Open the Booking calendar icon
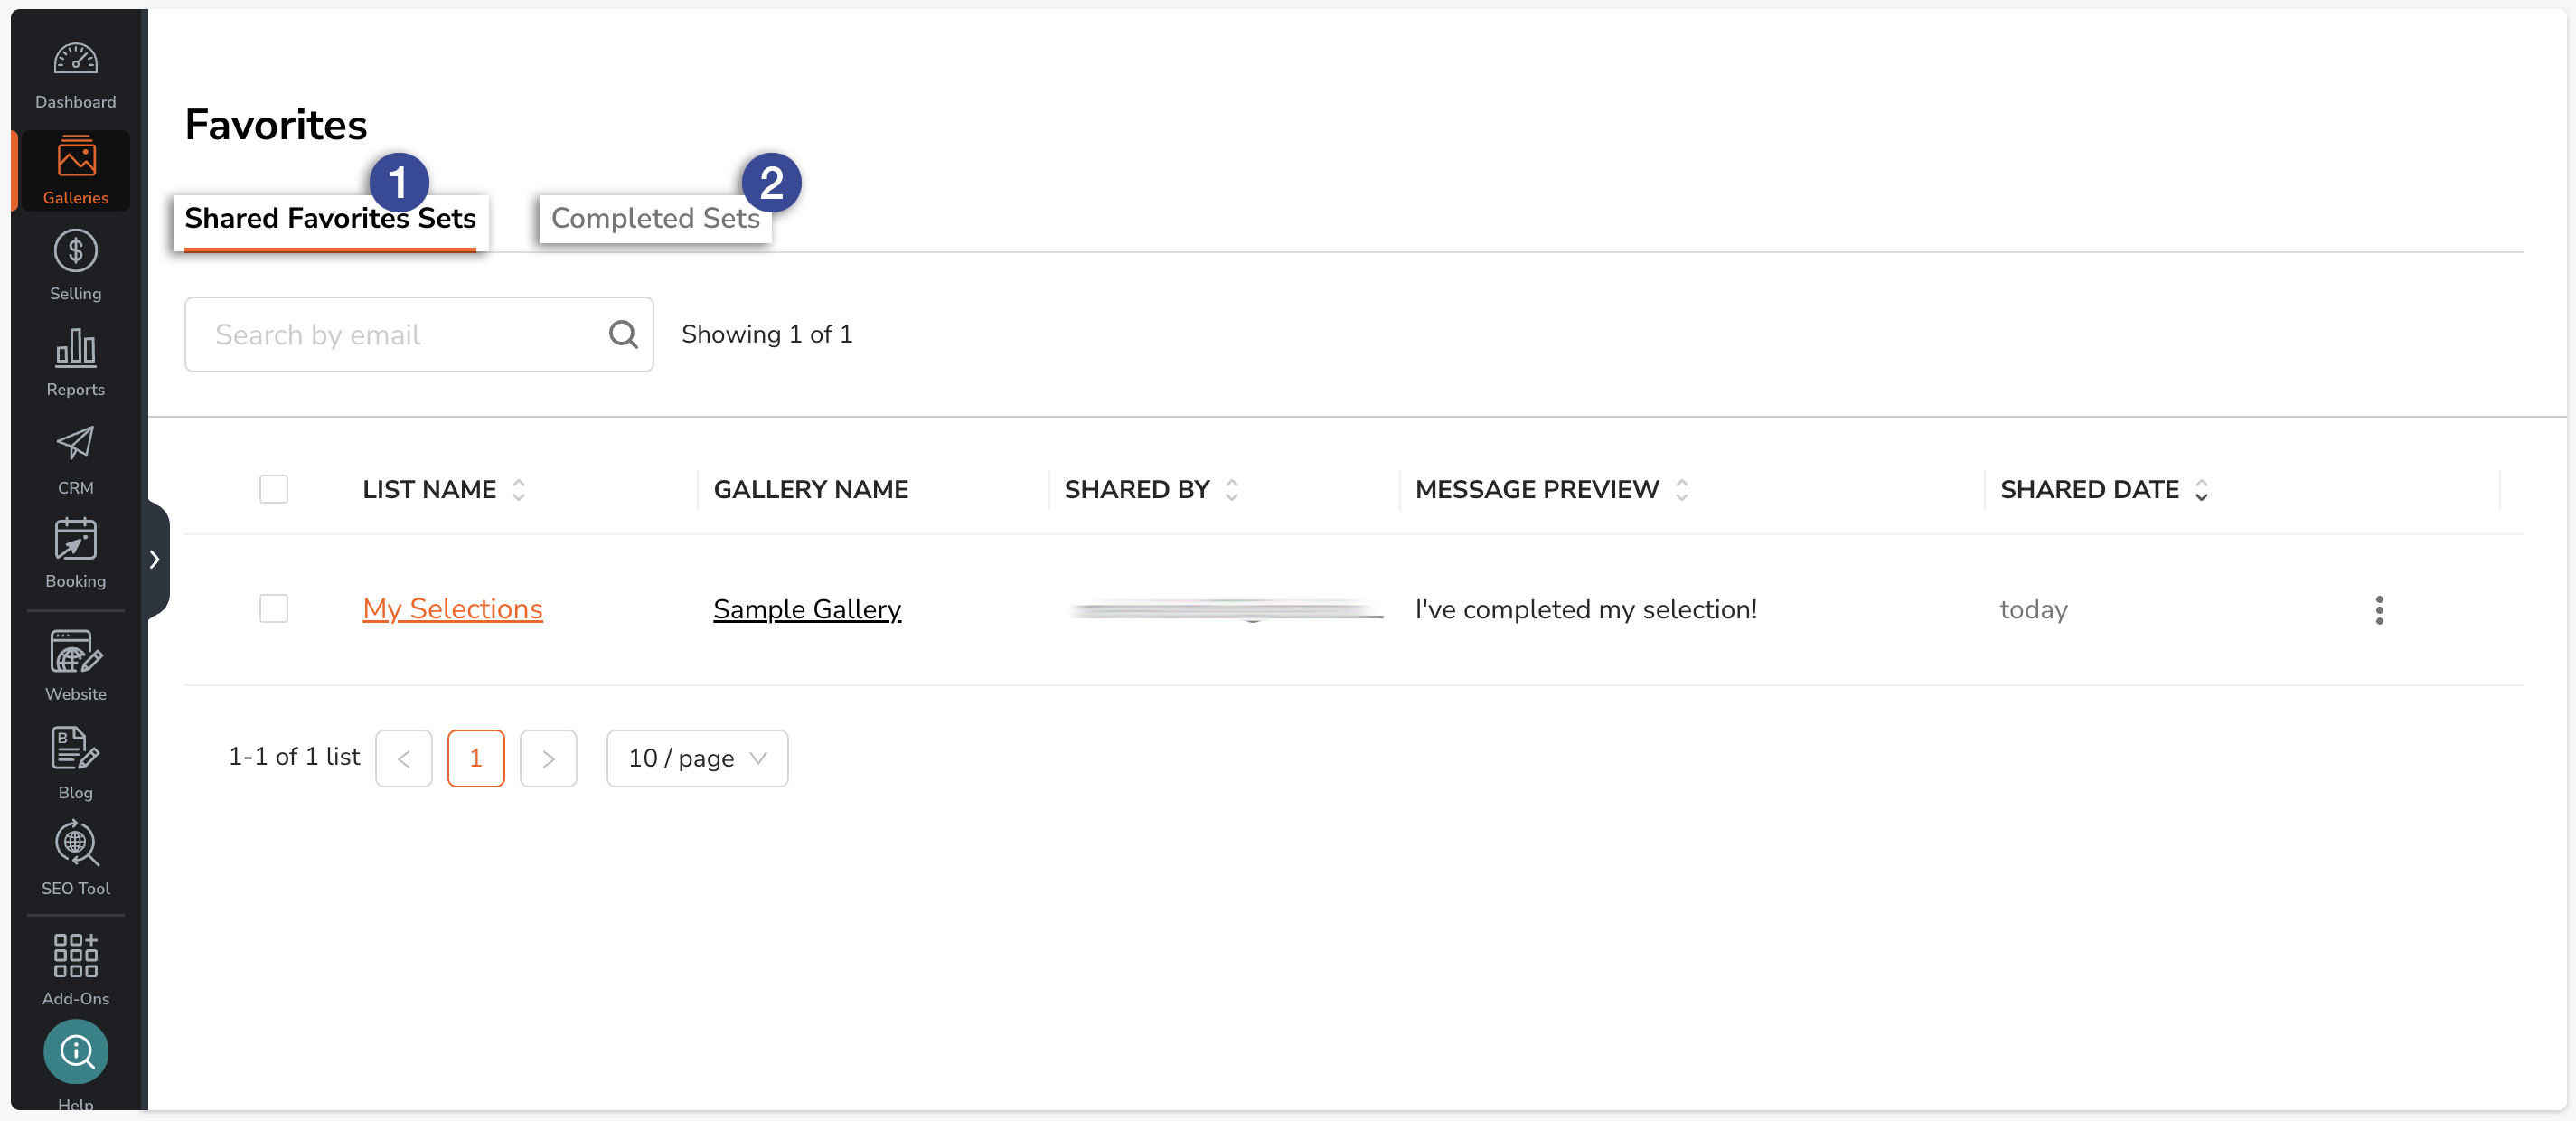Viewport: 2576px width, 1121px height. click(x=75, y=540)
